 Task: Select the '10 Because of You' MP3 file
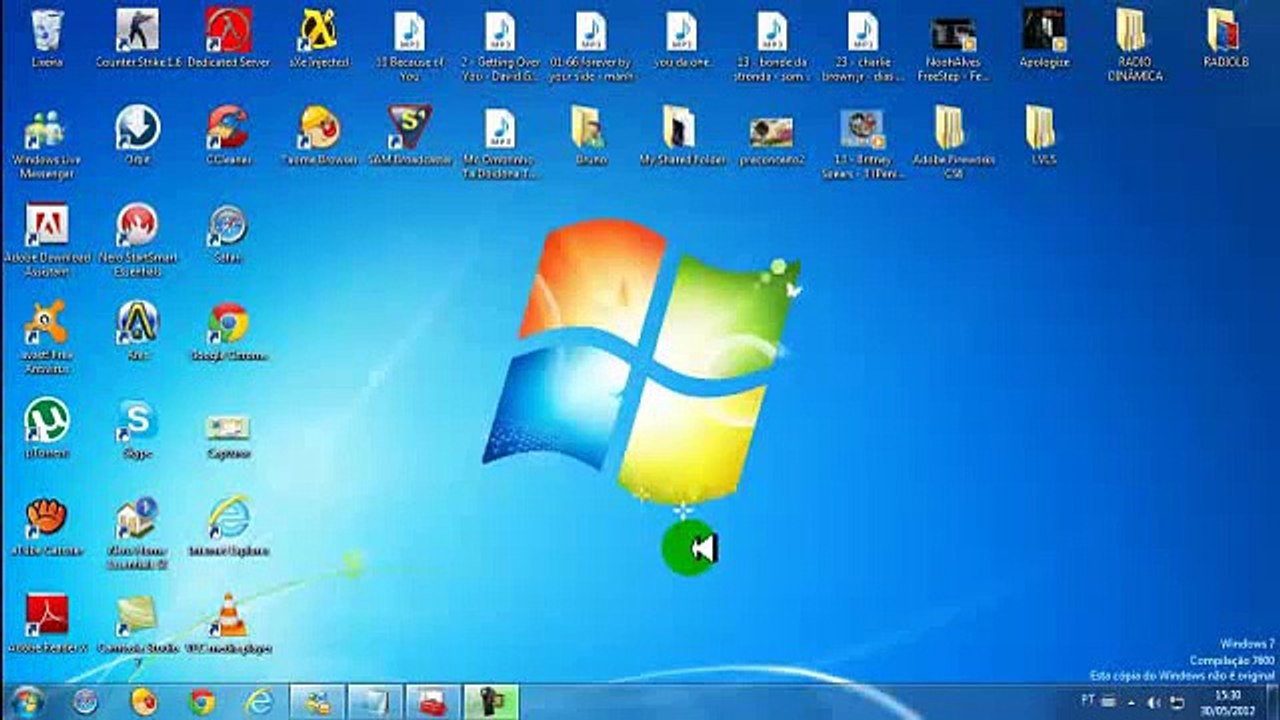point(409,46)
